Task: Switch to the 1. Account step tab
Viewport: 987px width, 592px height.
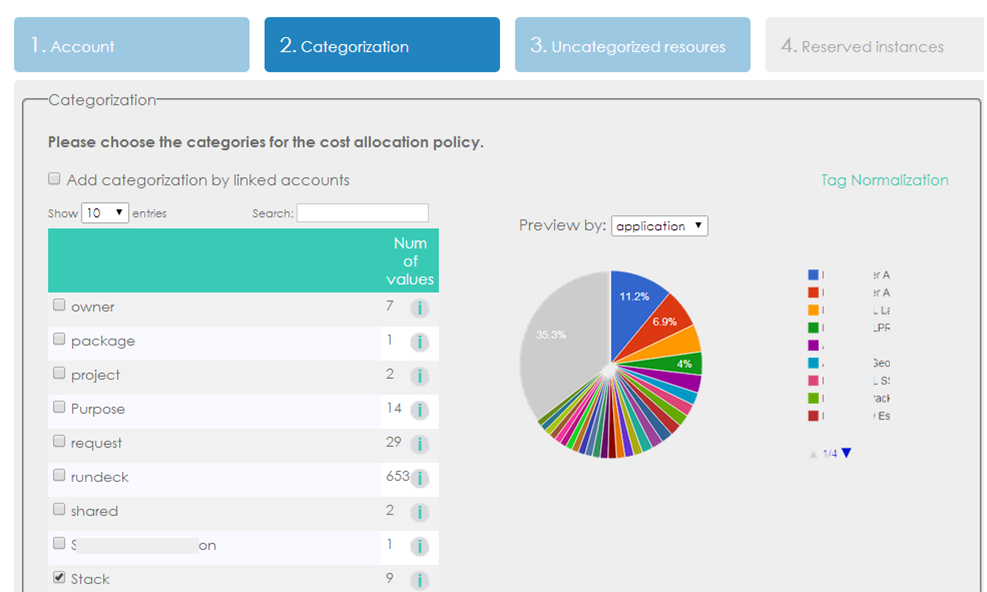Action: coord(131,45)
